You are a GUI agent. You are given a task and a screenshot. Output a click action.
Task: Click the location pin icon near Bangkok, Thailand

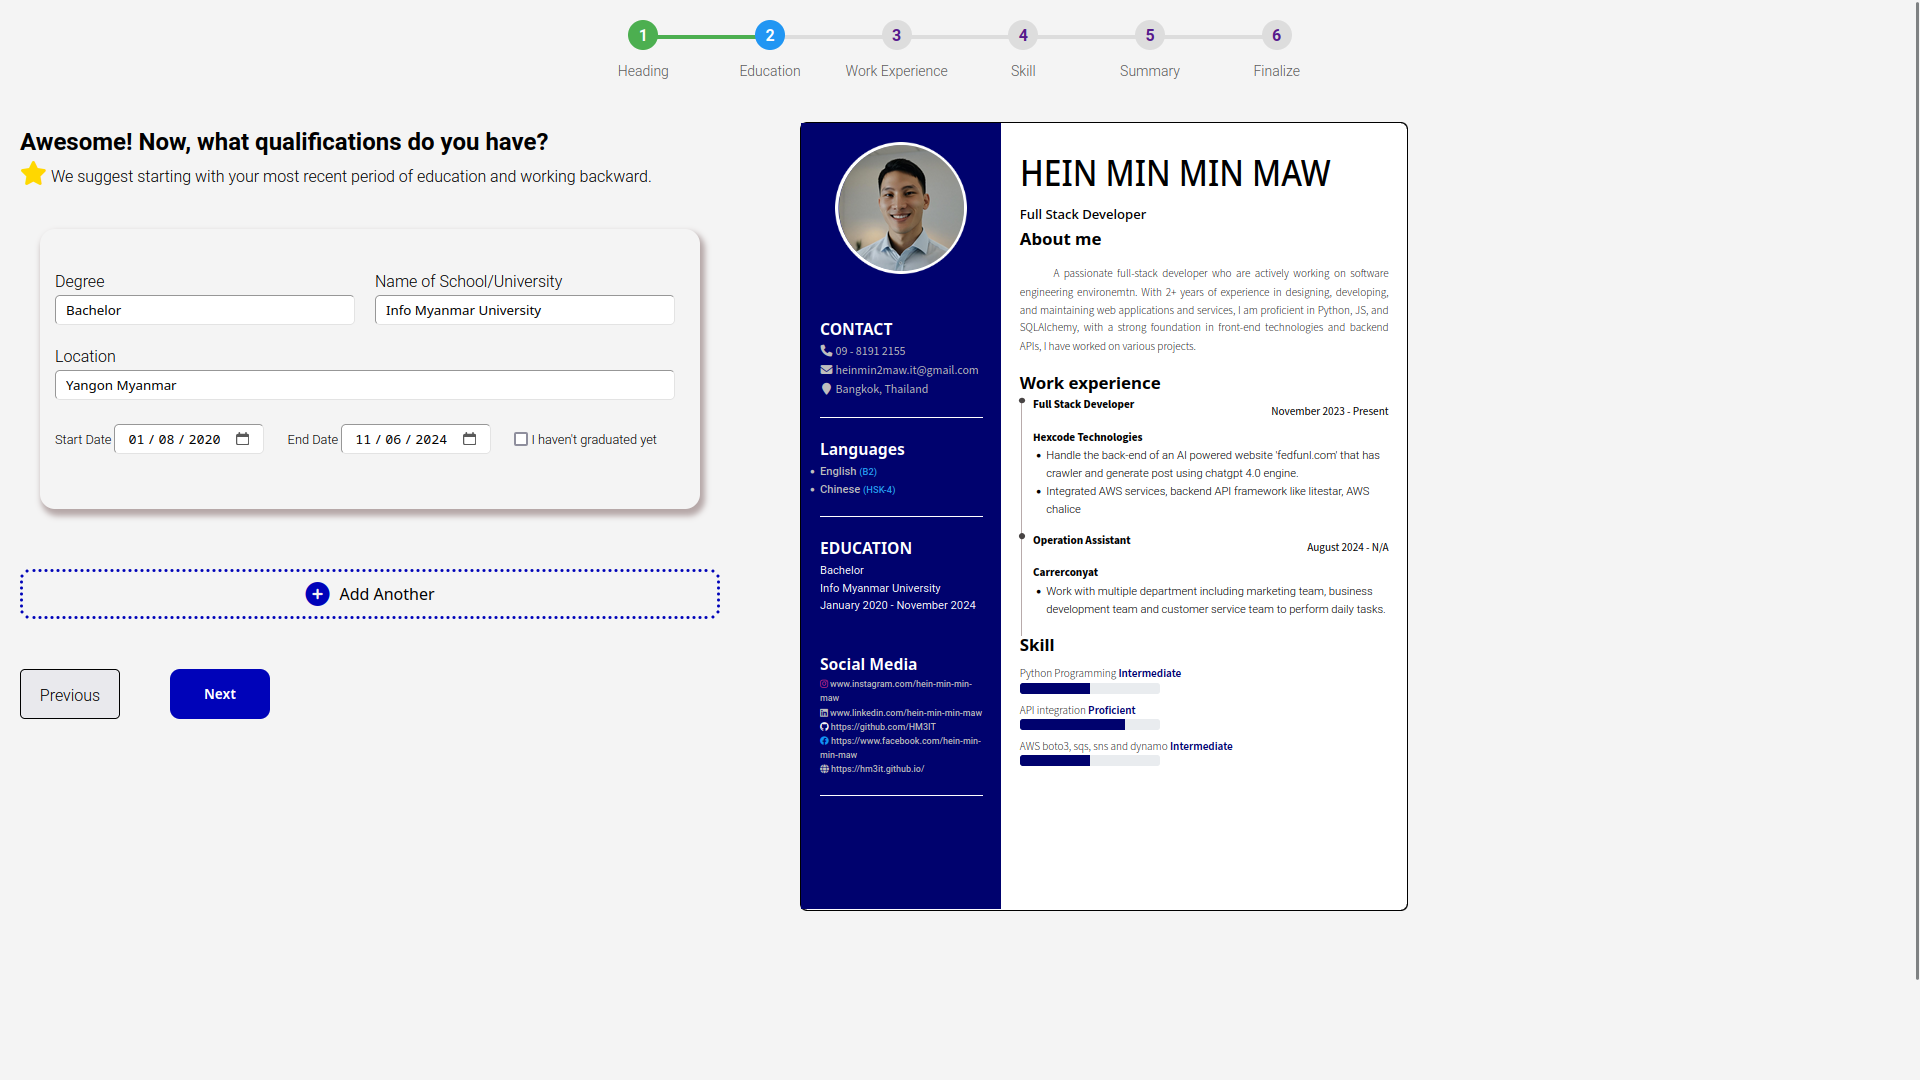coord(826,389)
